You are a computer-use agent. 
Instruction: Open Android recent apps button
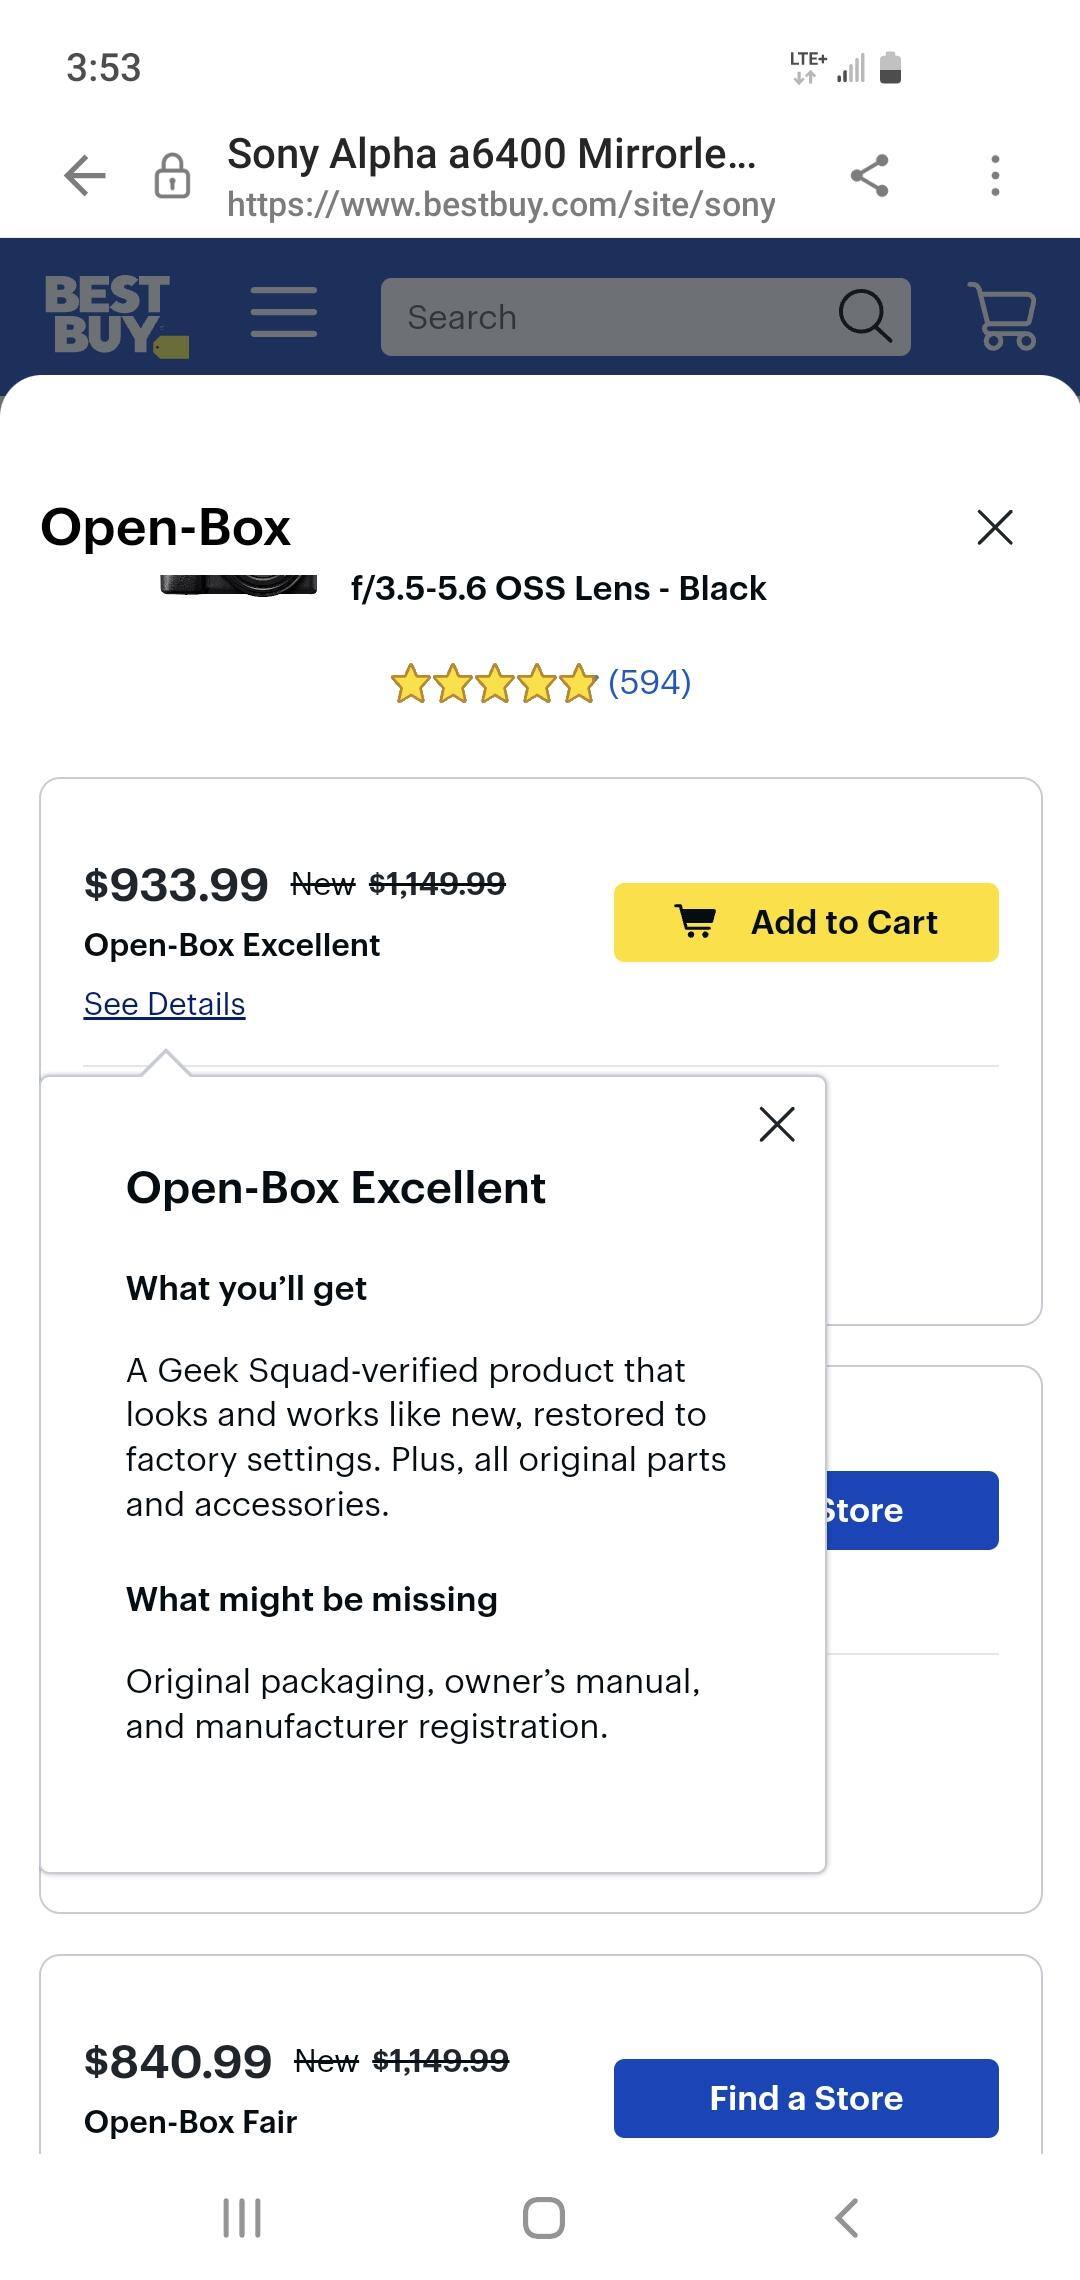click(x=241, y=2218)
